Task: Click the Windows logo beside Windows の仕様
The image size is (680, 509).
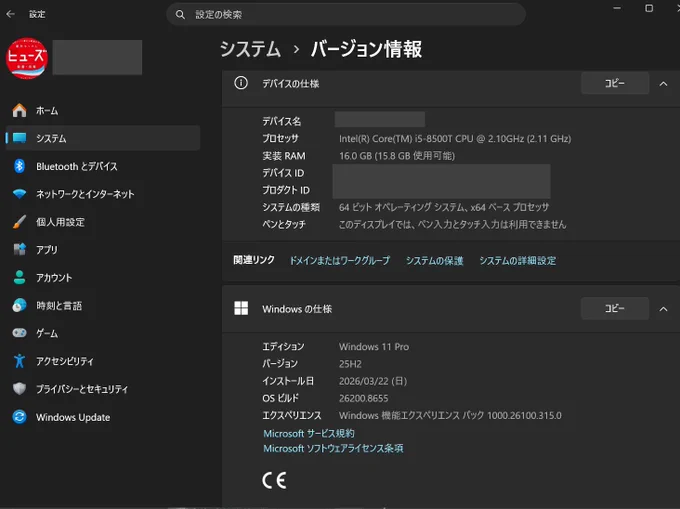Action: tap(241, 308)
